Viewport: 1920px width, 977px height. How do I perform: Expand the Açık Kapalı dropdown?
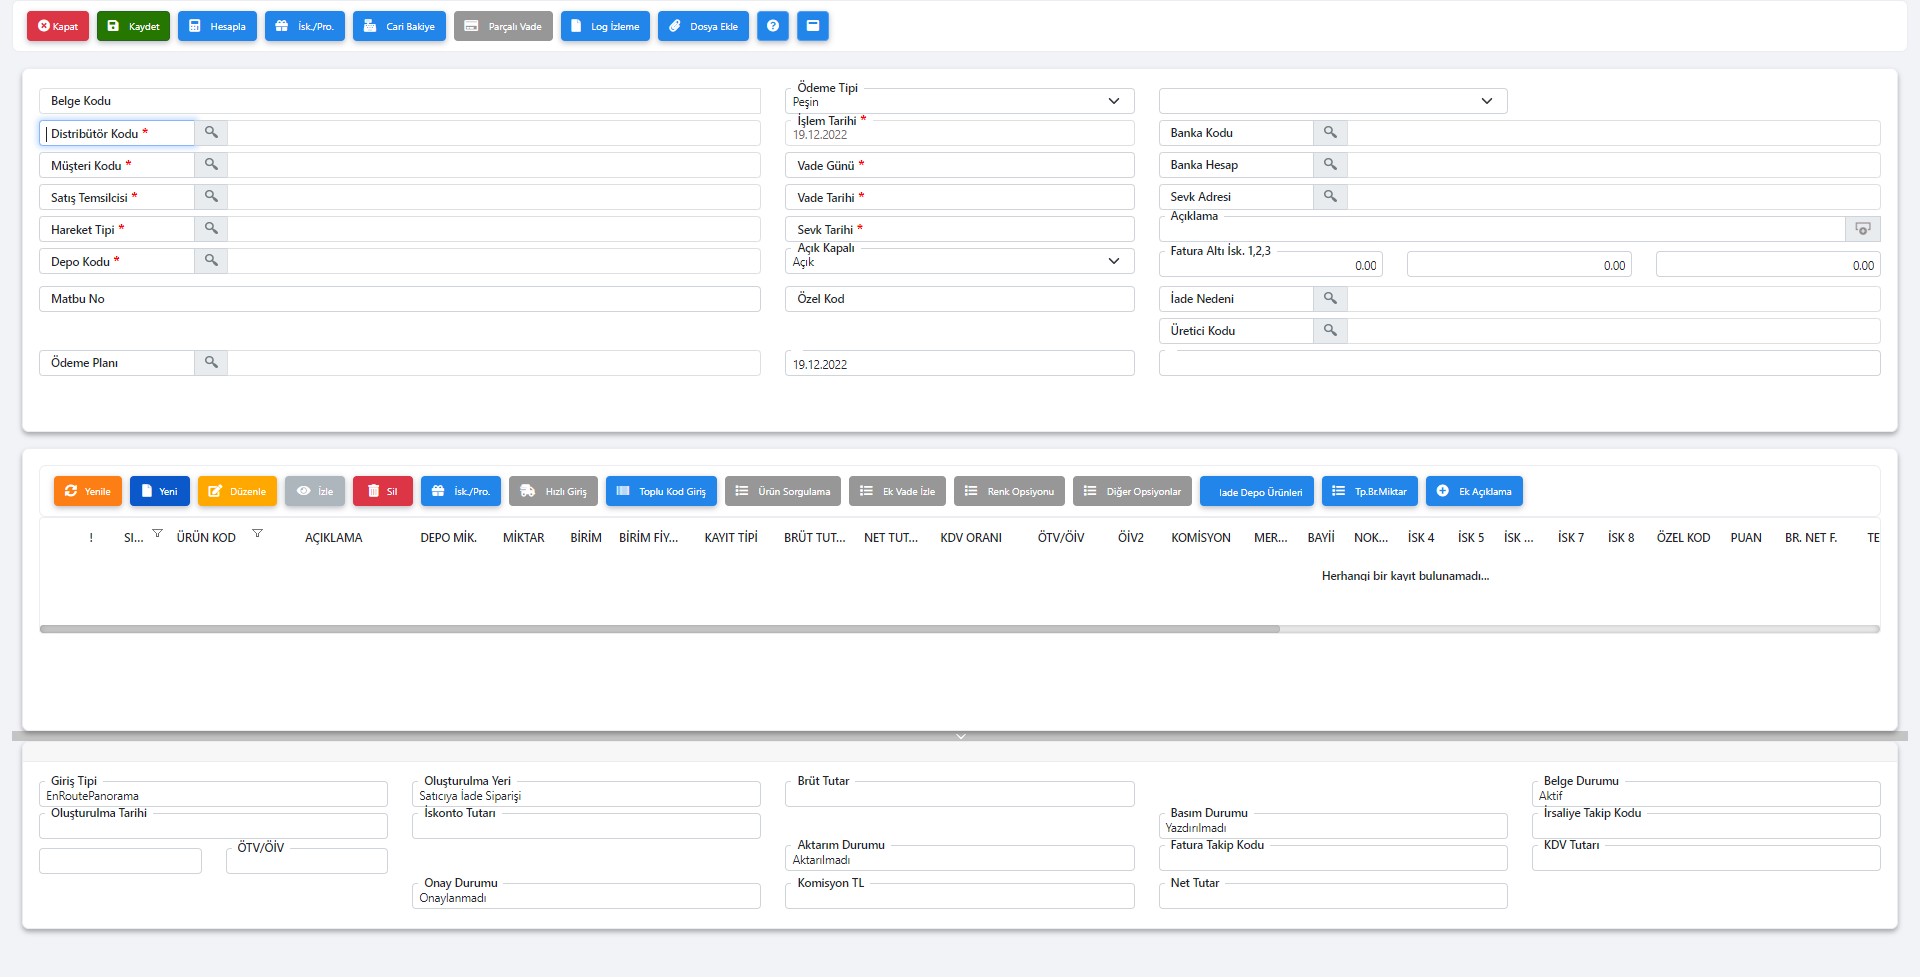click(x=1113, y=261)
